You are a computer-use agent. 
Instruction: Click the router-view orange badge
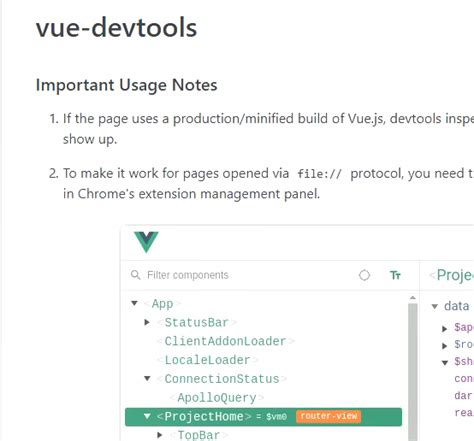pyautogui.click(x=328, y=416)
